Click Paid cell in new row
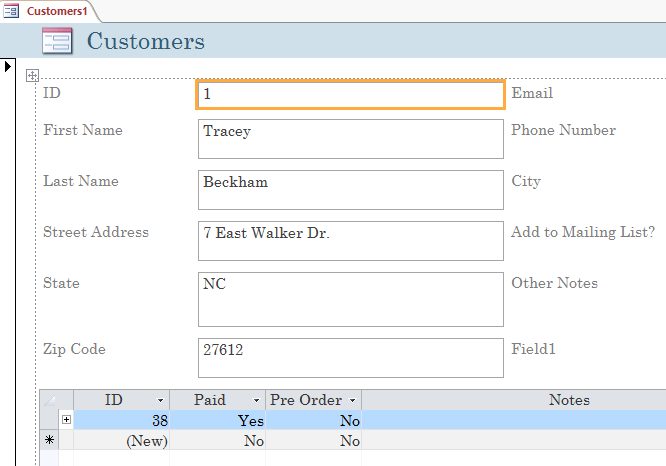The width and height of the screenshot is (666, 466). click(217, 440)
